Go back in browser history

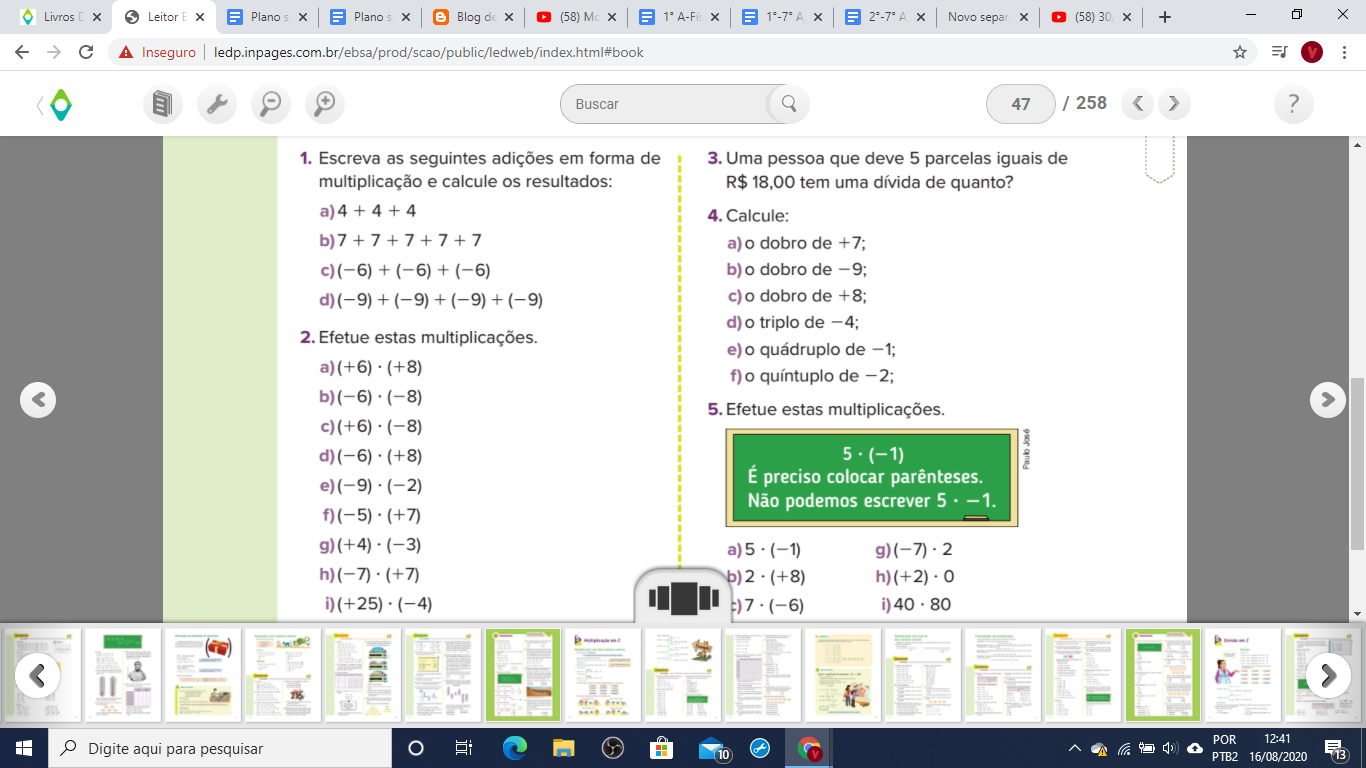[x=22, y=52]
